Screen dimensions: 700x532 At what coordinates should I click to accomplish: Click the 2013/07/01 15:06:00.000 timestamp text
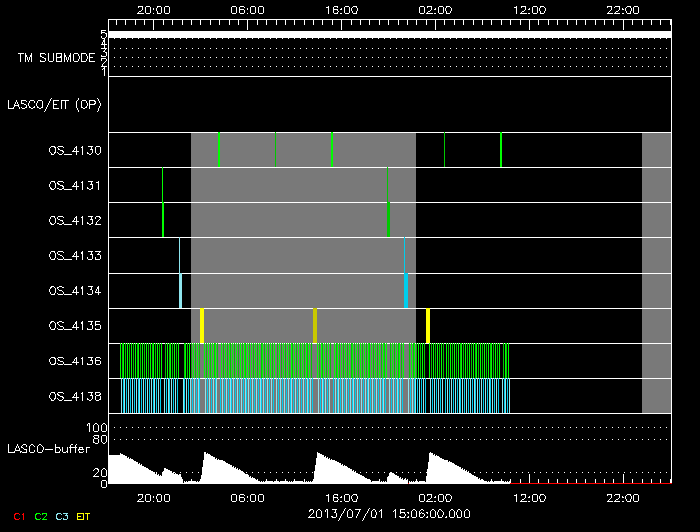(389, 514)
